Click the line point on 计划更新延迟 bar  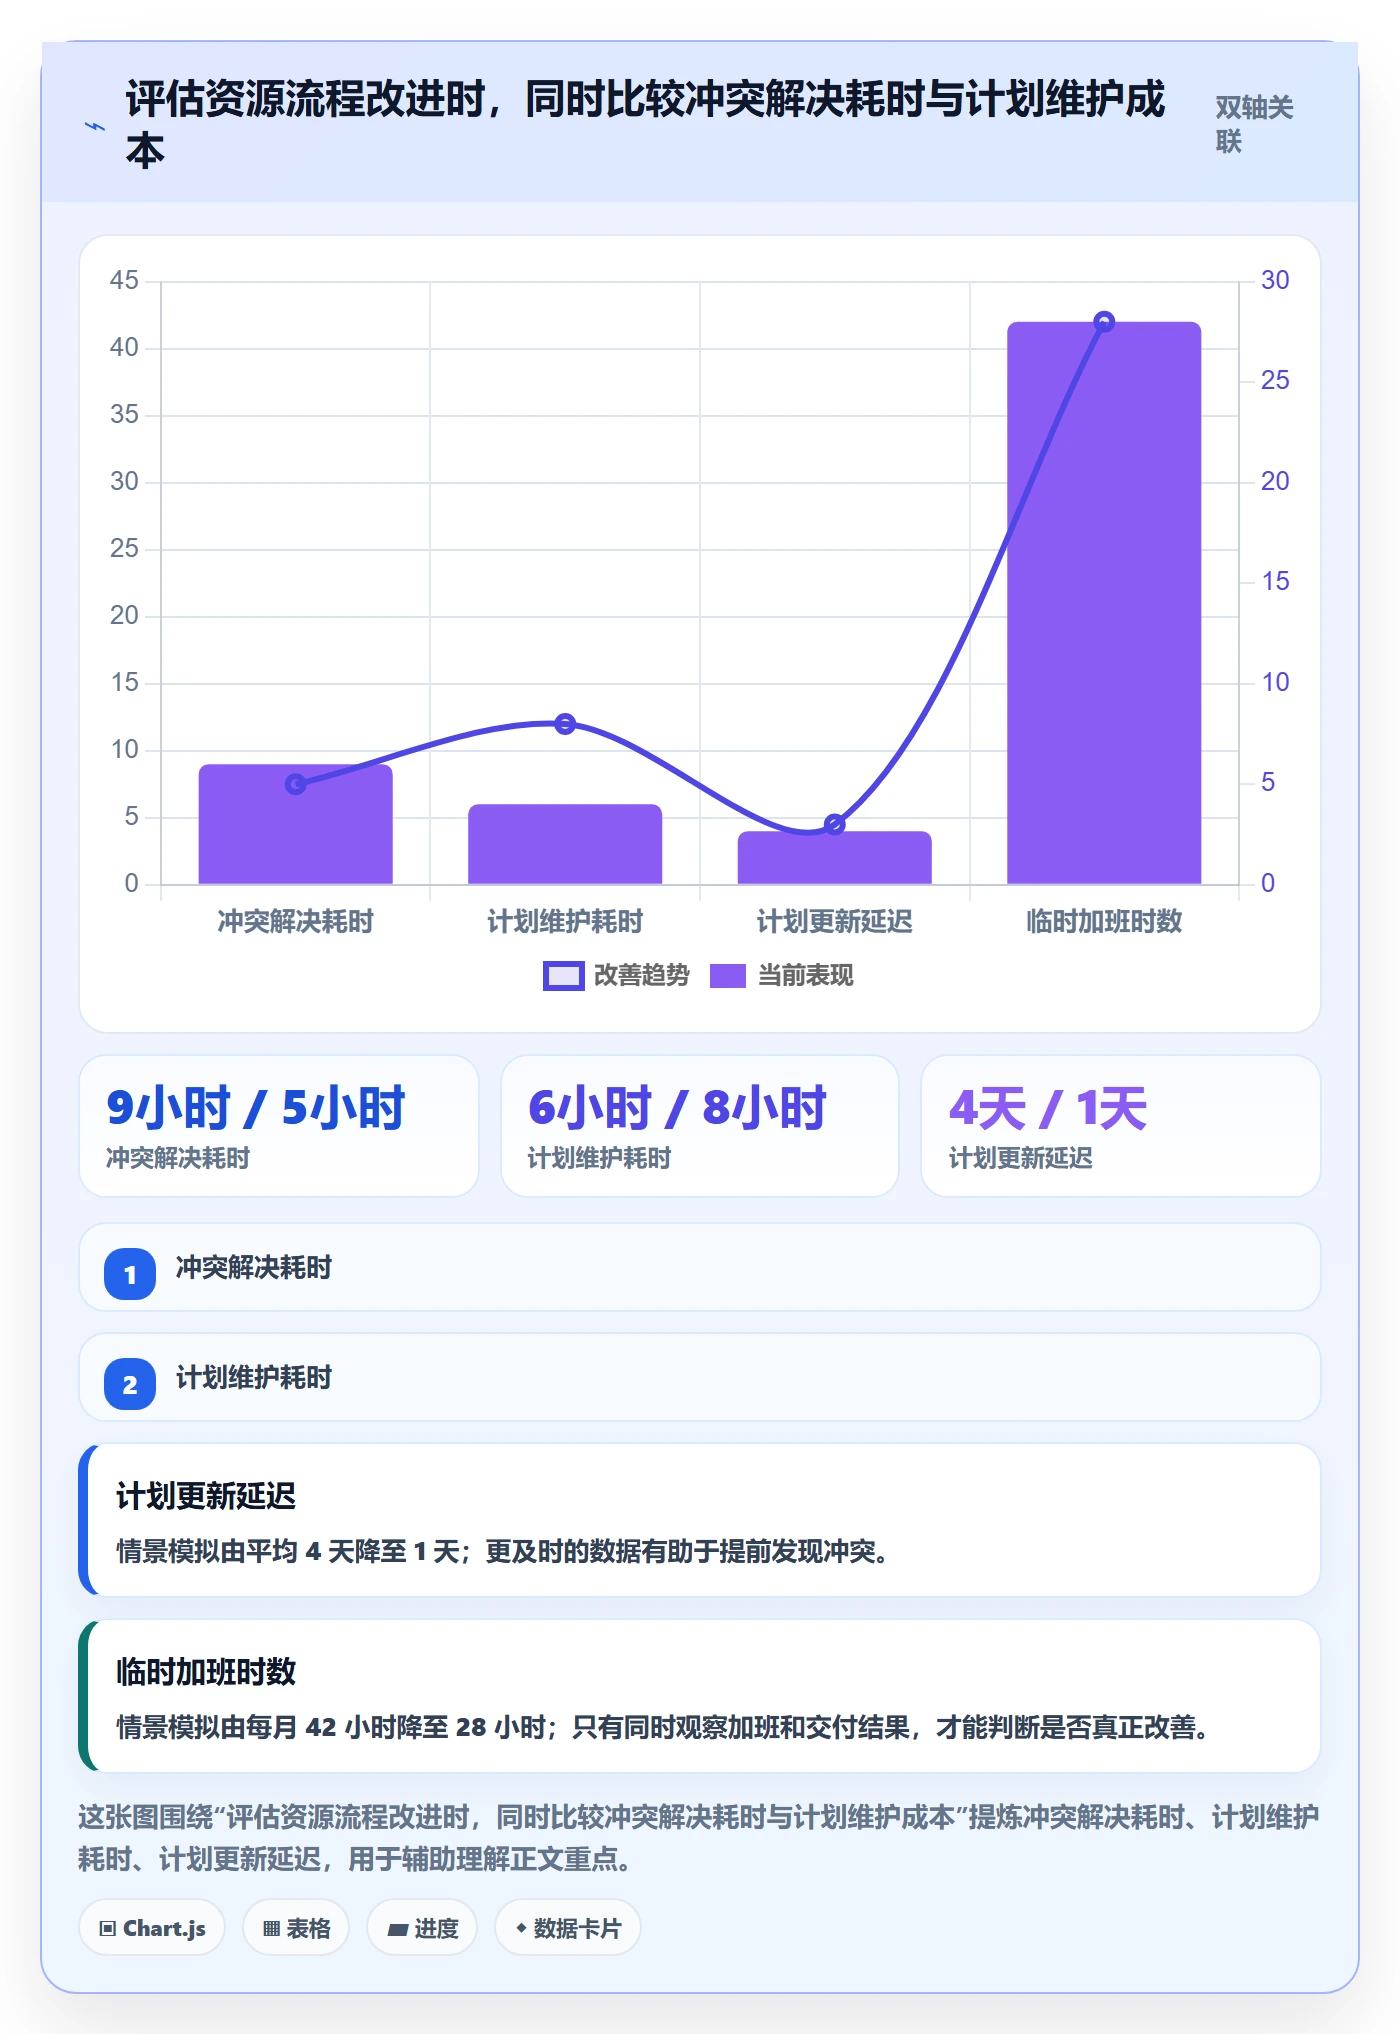(835, 824)
